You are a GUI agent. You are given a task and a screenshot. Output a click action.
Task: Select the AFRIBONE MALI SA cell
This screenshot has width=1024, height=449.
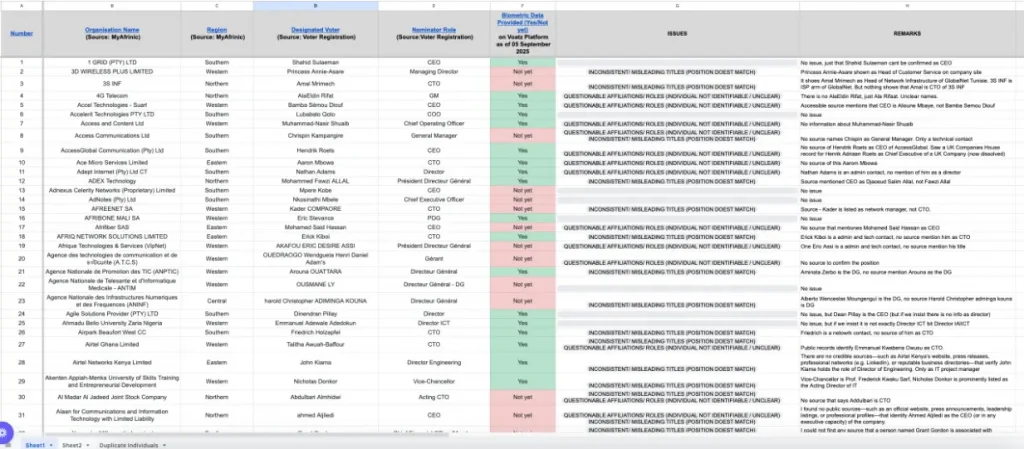pyautogui.click(x=112, y=218)
